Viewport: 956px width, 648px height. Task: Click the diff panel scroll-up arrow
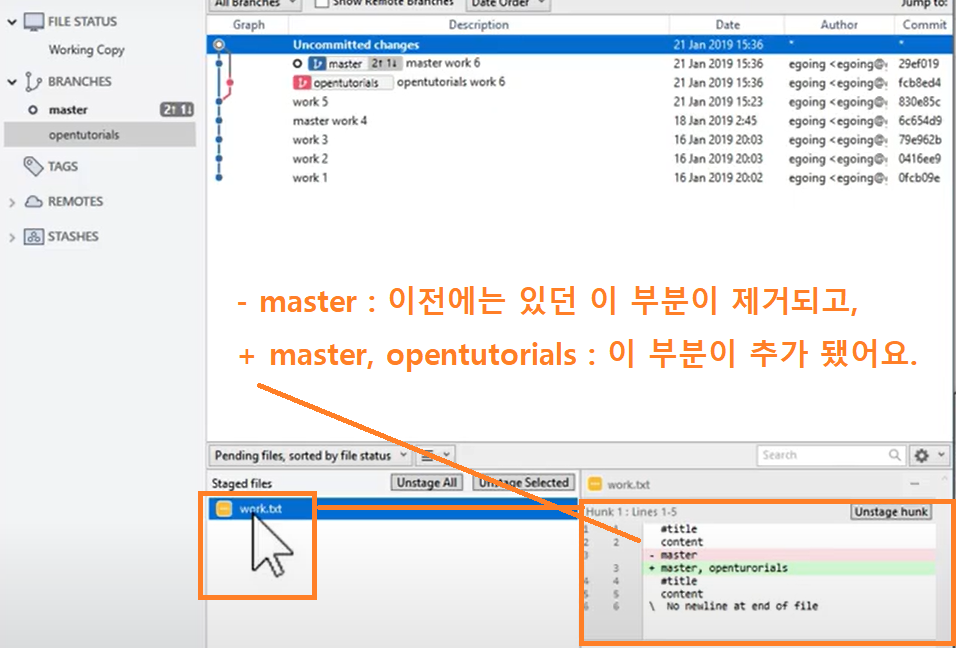point(946,479)
